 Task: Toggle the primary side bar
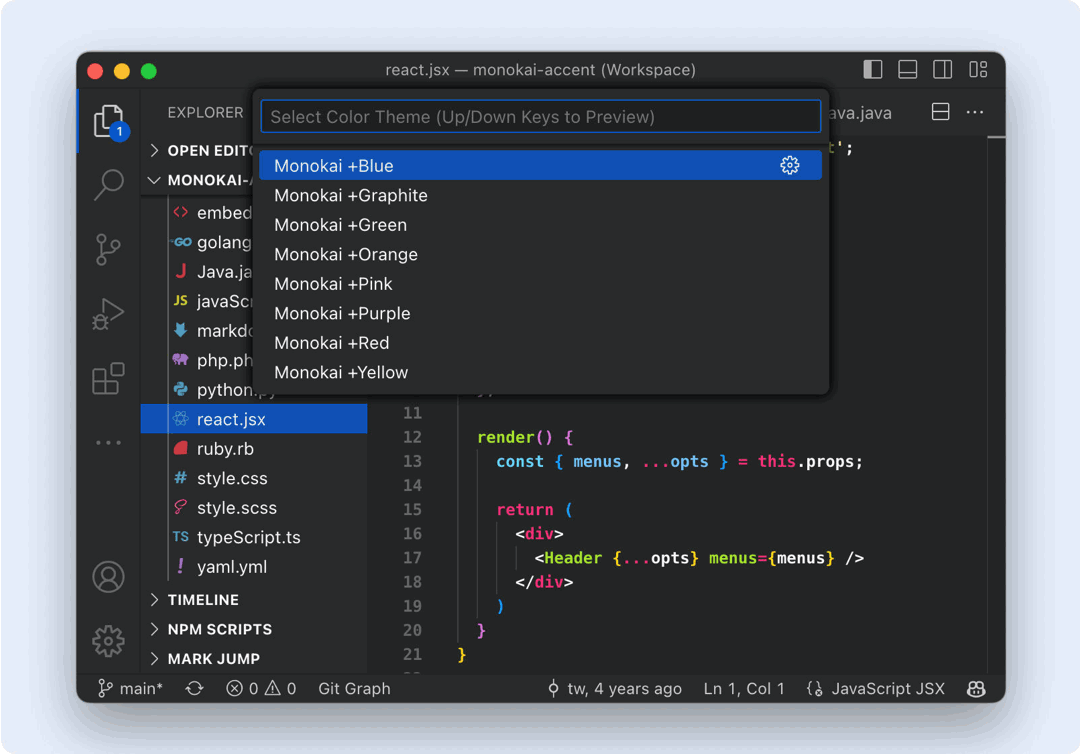point(873,70)
